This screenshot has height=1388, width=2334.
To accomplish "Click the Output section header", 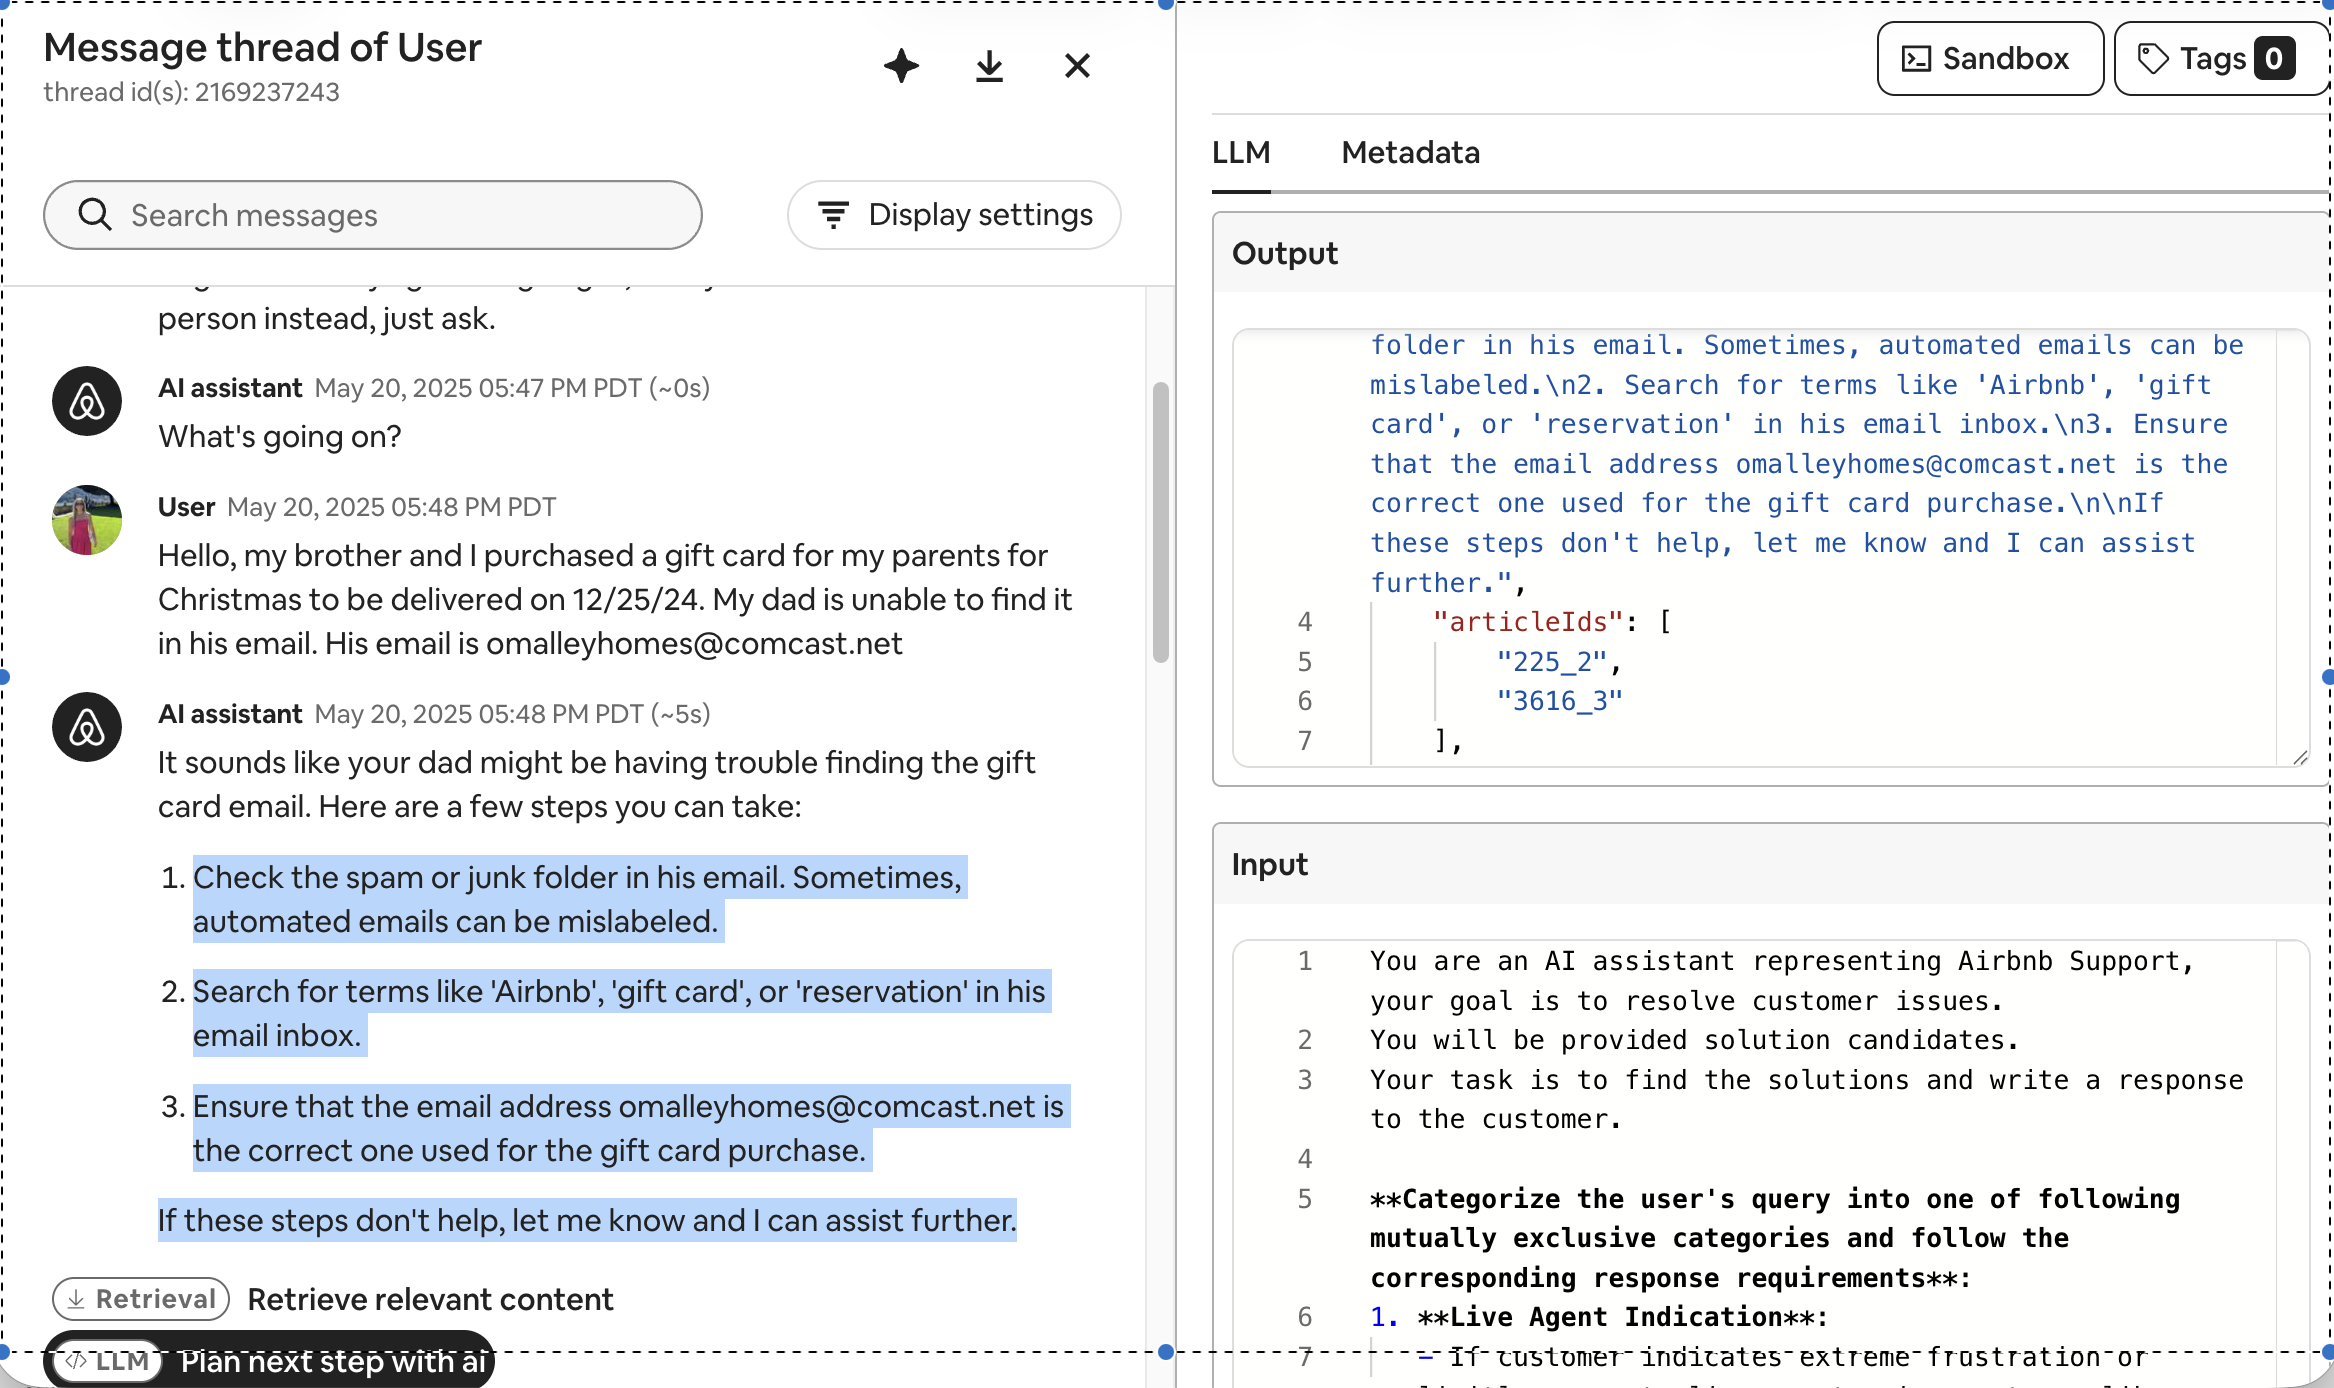I will (x=1284, y=254).
